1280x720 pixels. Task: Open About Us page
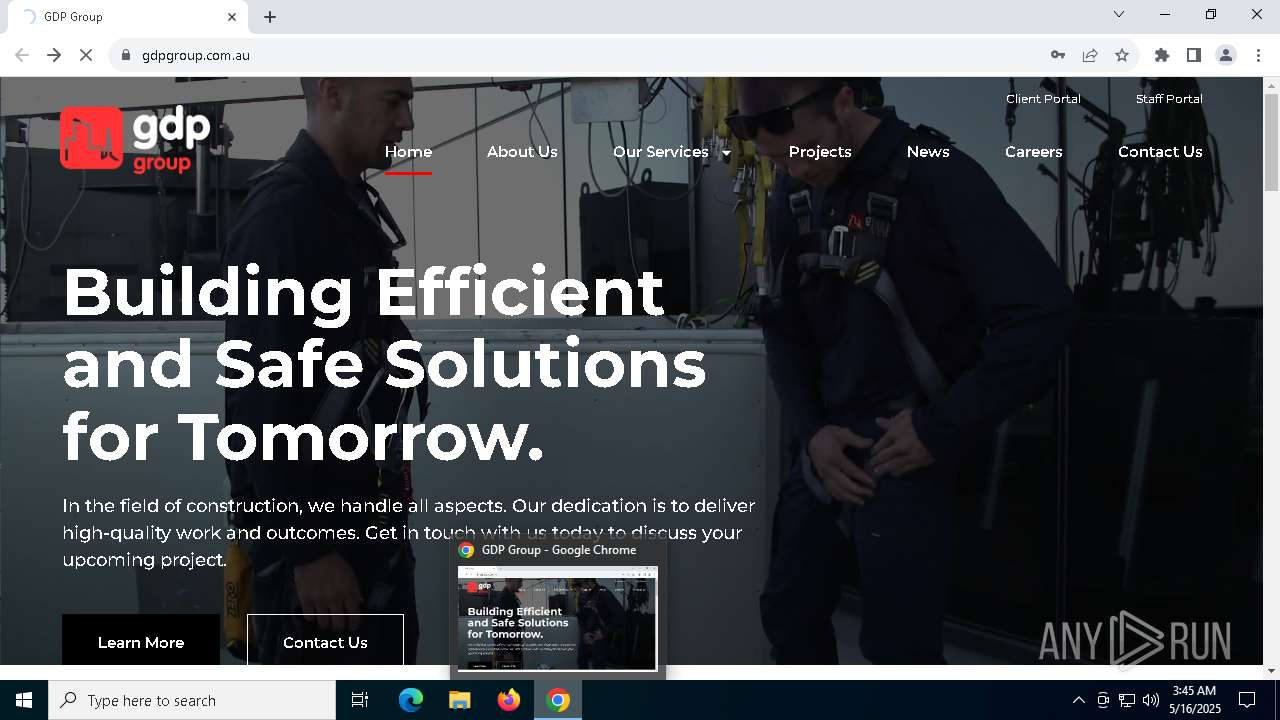[x=522, y=152]
